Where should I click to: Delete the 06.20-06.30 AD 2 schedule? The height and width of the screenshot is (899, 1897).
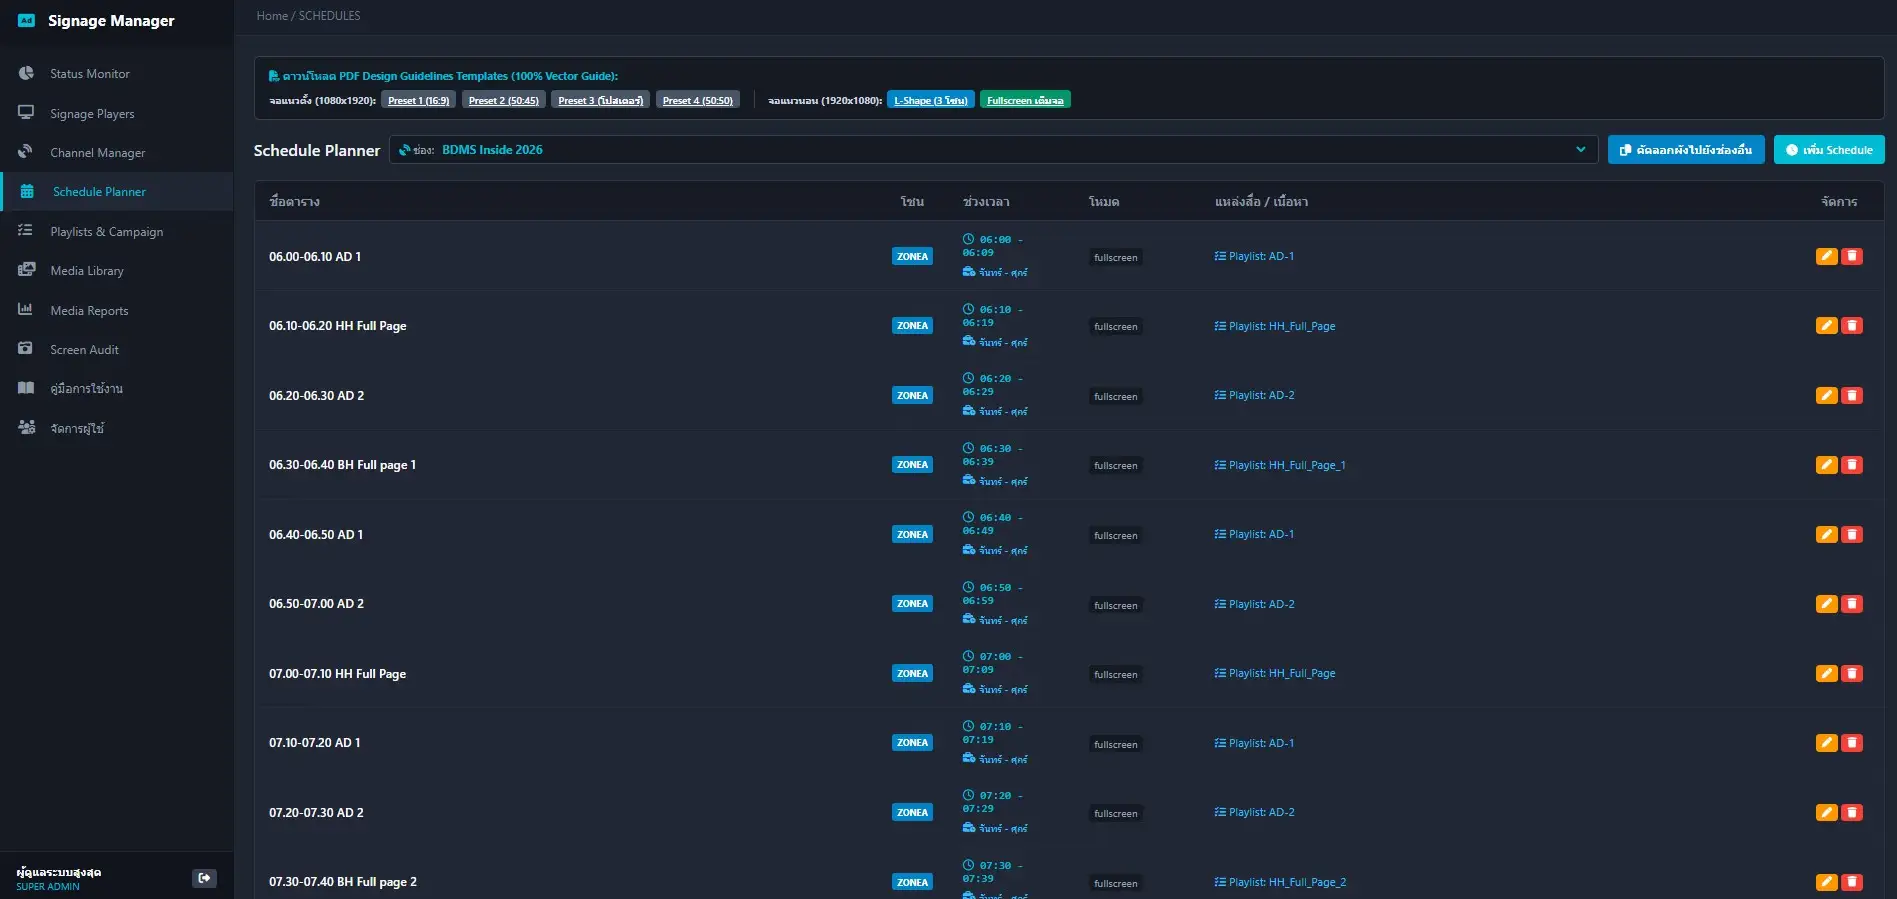[1852, 395]
